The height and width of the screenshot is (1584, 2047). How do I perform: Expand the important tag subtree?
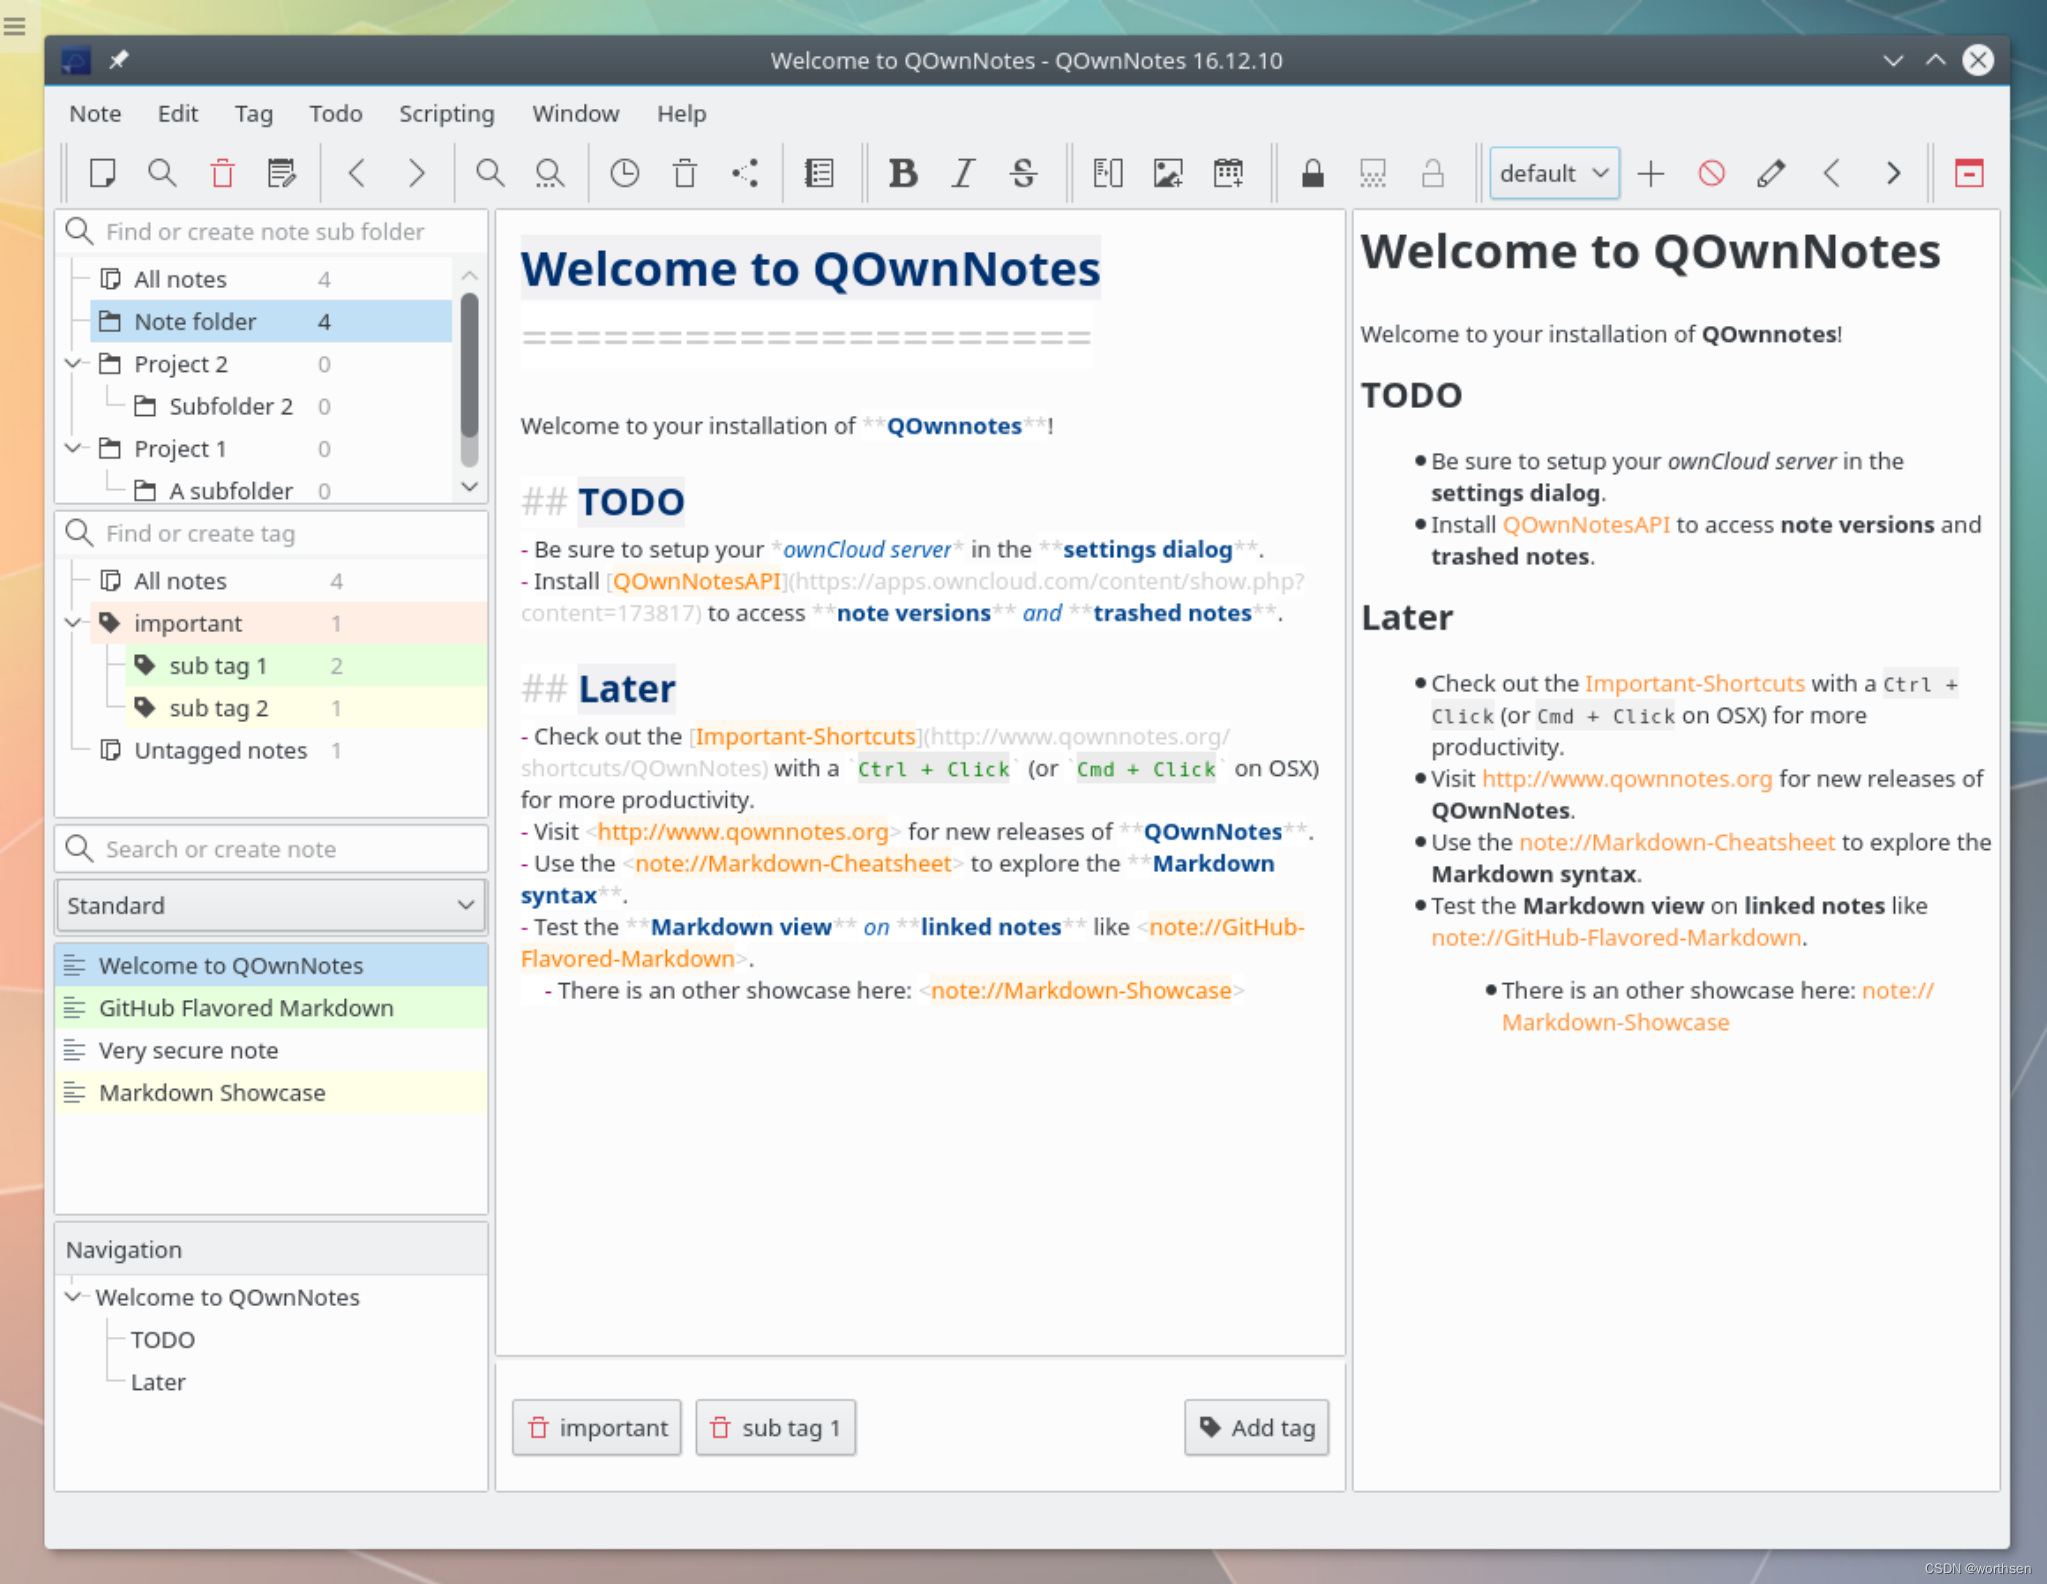(x=71, y=622)
